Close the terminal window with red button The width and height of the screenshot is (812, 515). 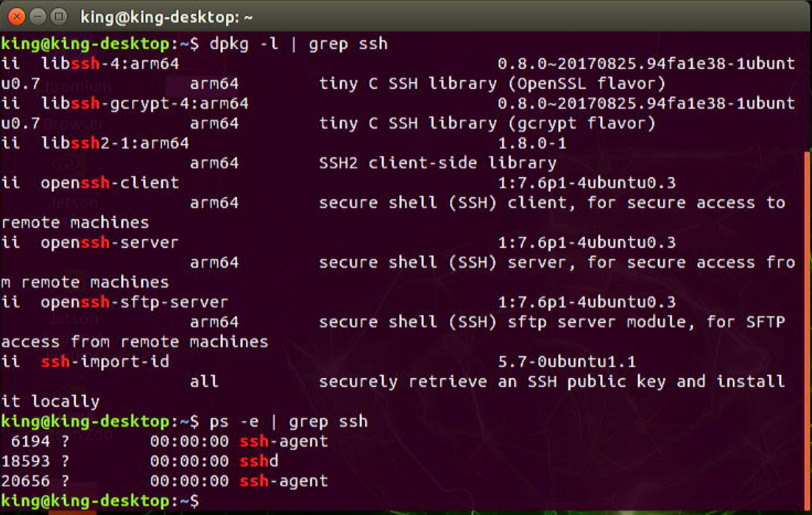click(x=16, y=17)
